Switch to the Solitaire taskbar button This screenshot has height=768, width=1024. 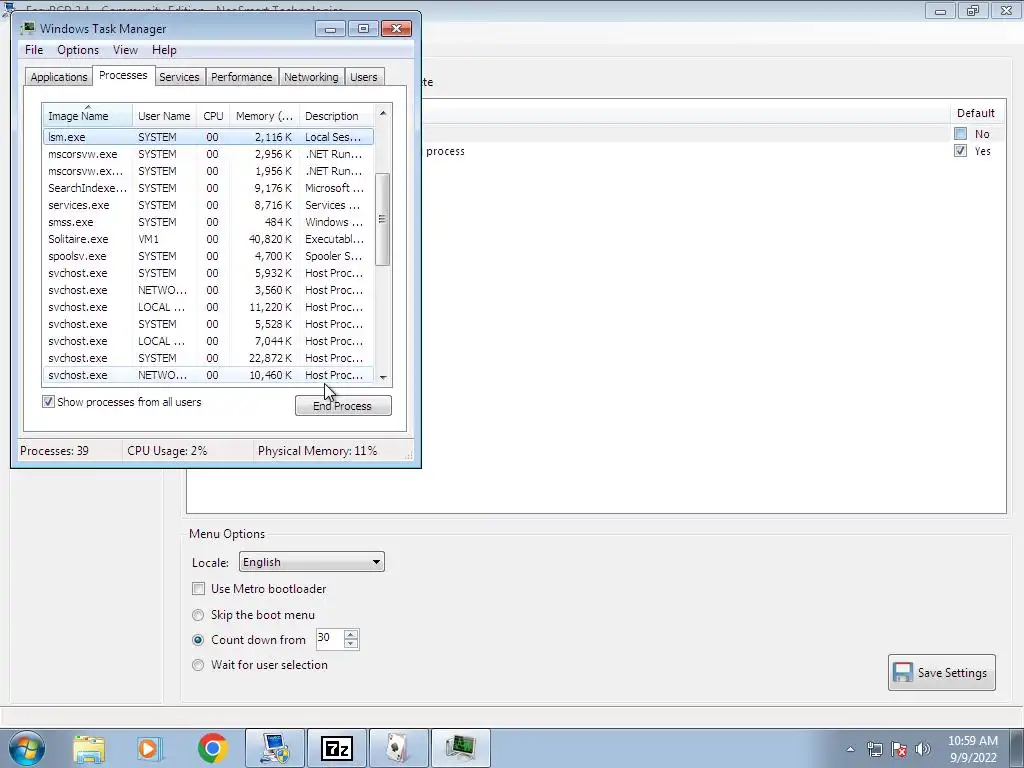(x=399, y=748)
